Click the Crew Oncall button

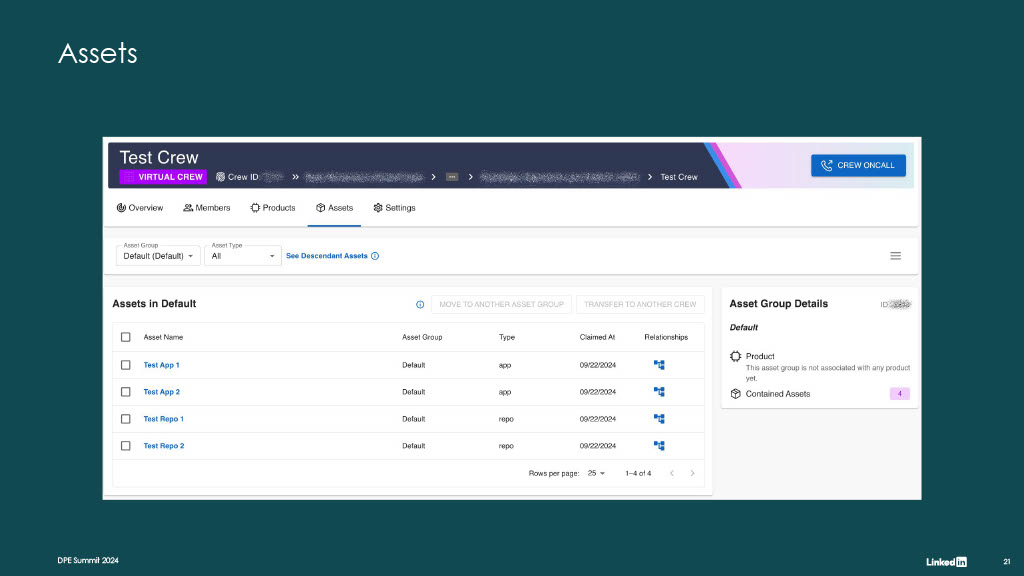tap(858, 165)
